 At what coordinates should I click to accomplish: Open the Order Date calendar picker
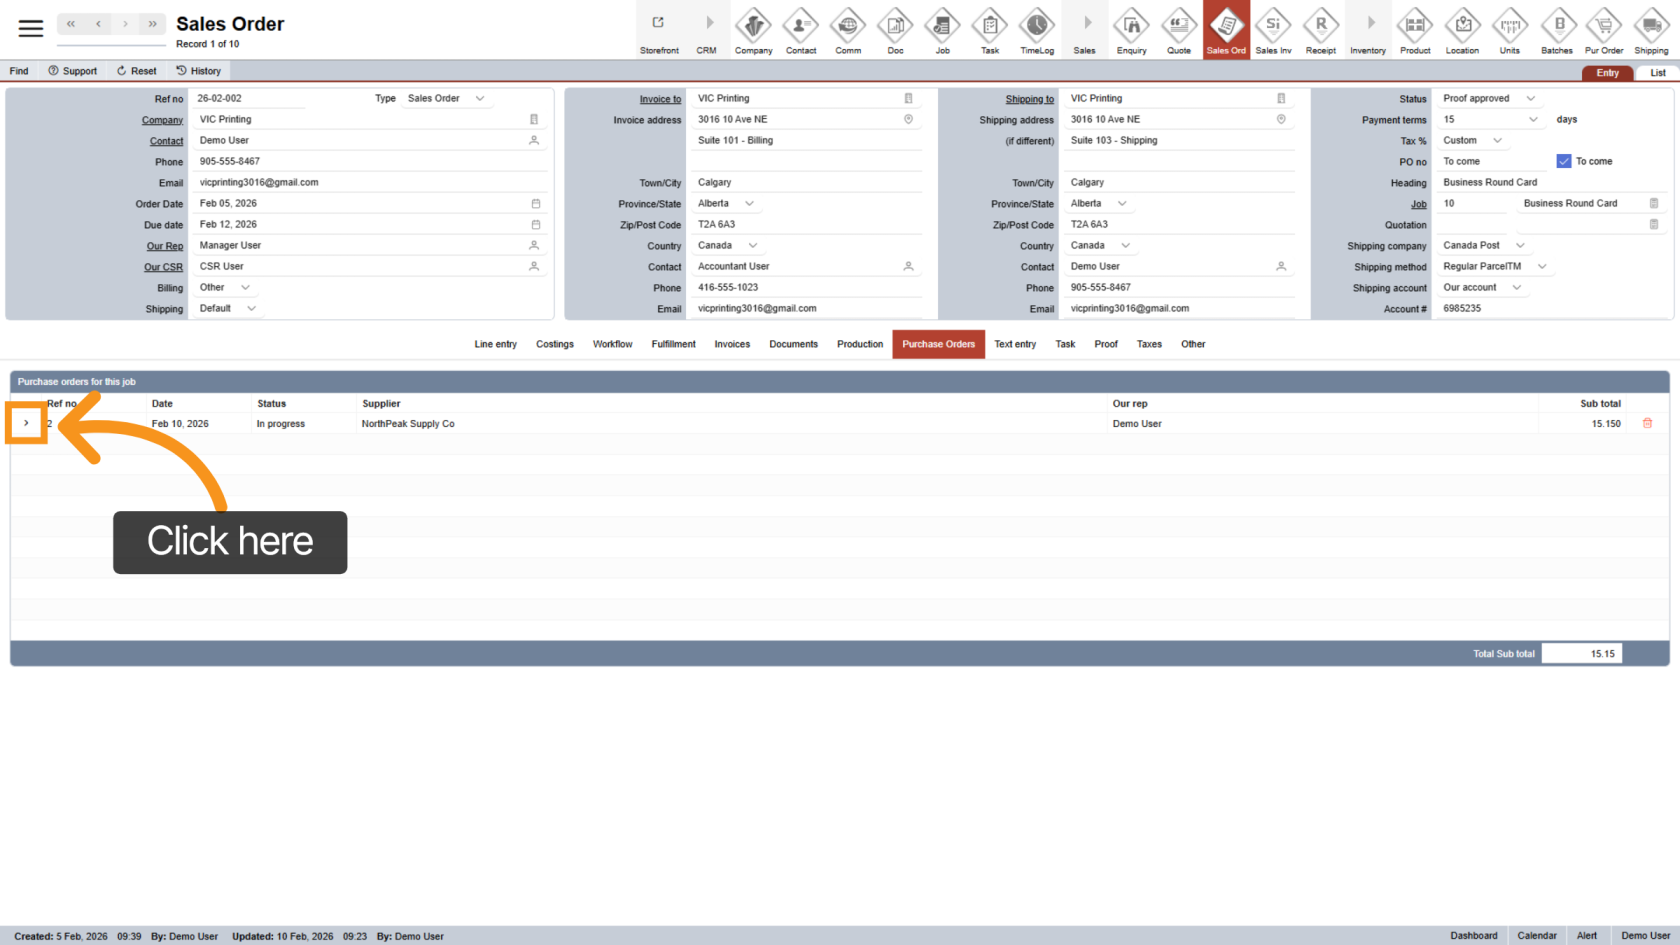click(x=535, y=204)
